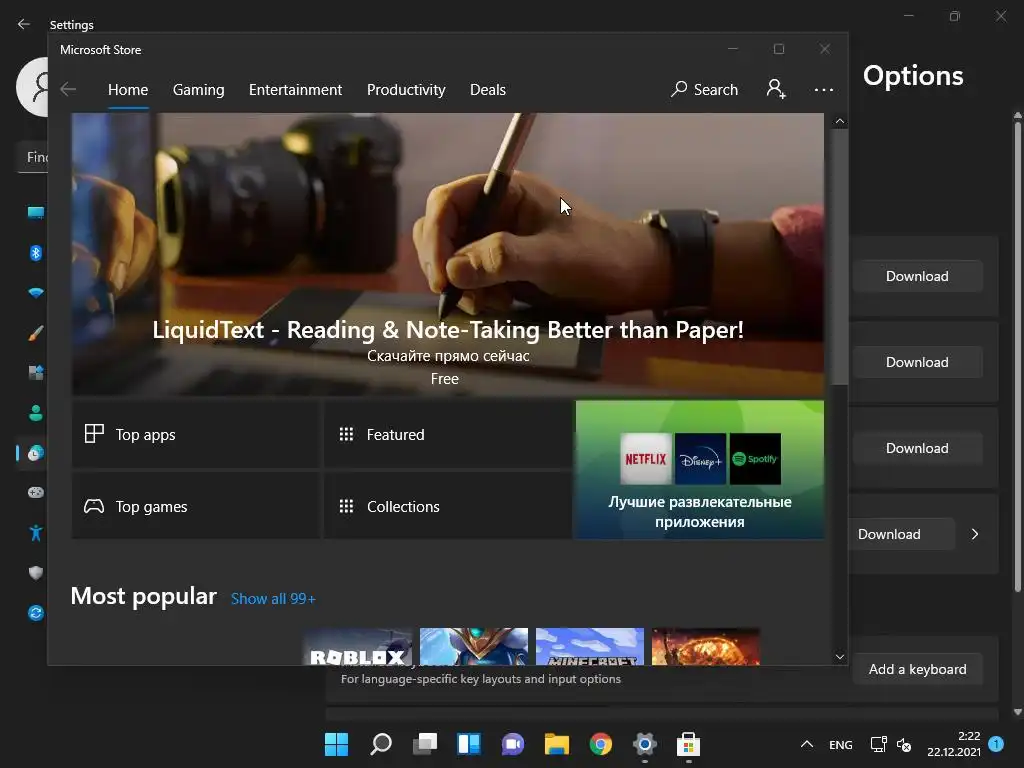1024x768 pixels.
Task: Open Top apps tile
Action: click(x=196, y=434)
